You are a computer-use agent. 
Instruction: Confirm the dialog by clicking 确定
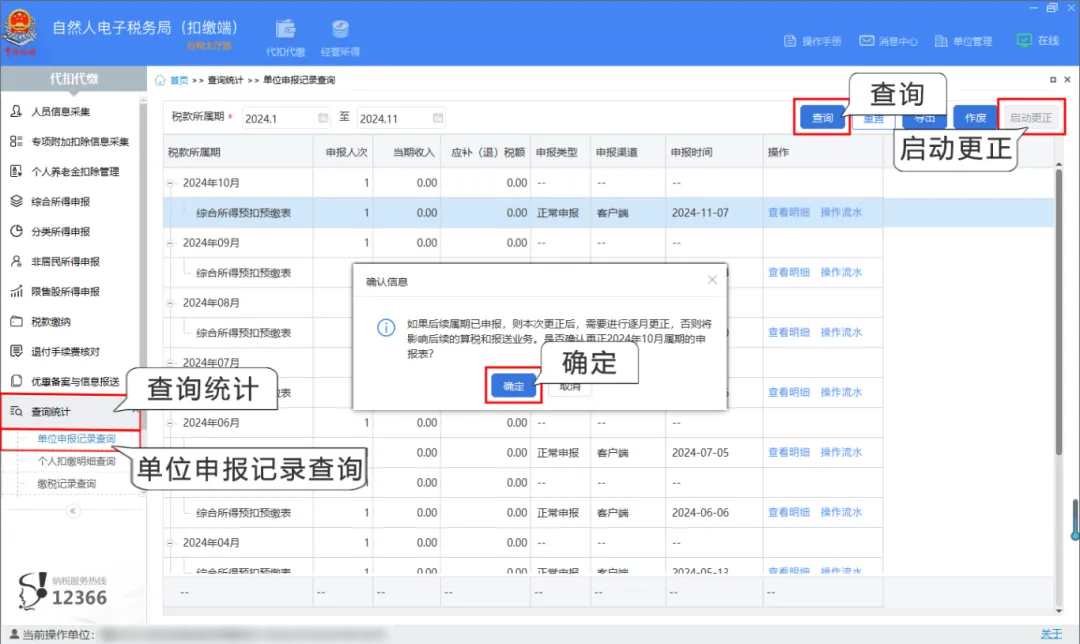coord(511,385)
